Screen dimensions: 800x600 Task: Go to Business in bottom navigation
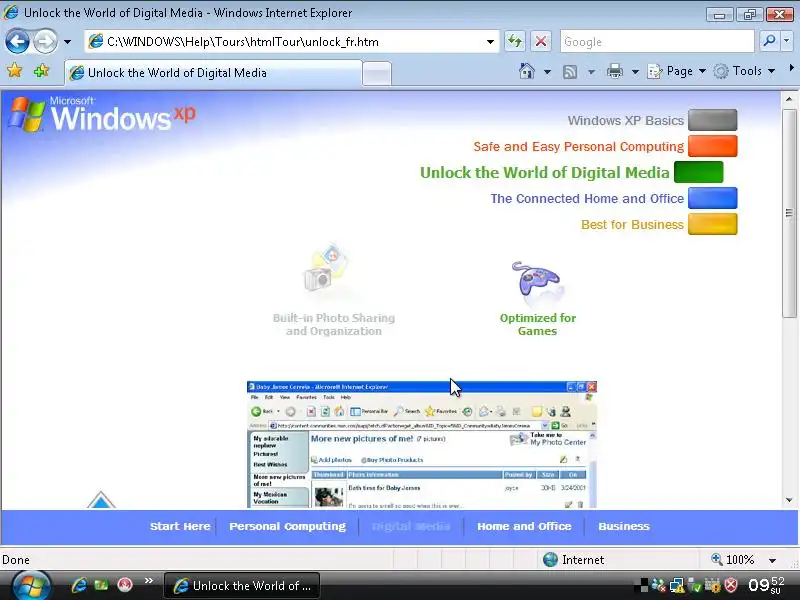pyautogui.click(x=623, y=526)
